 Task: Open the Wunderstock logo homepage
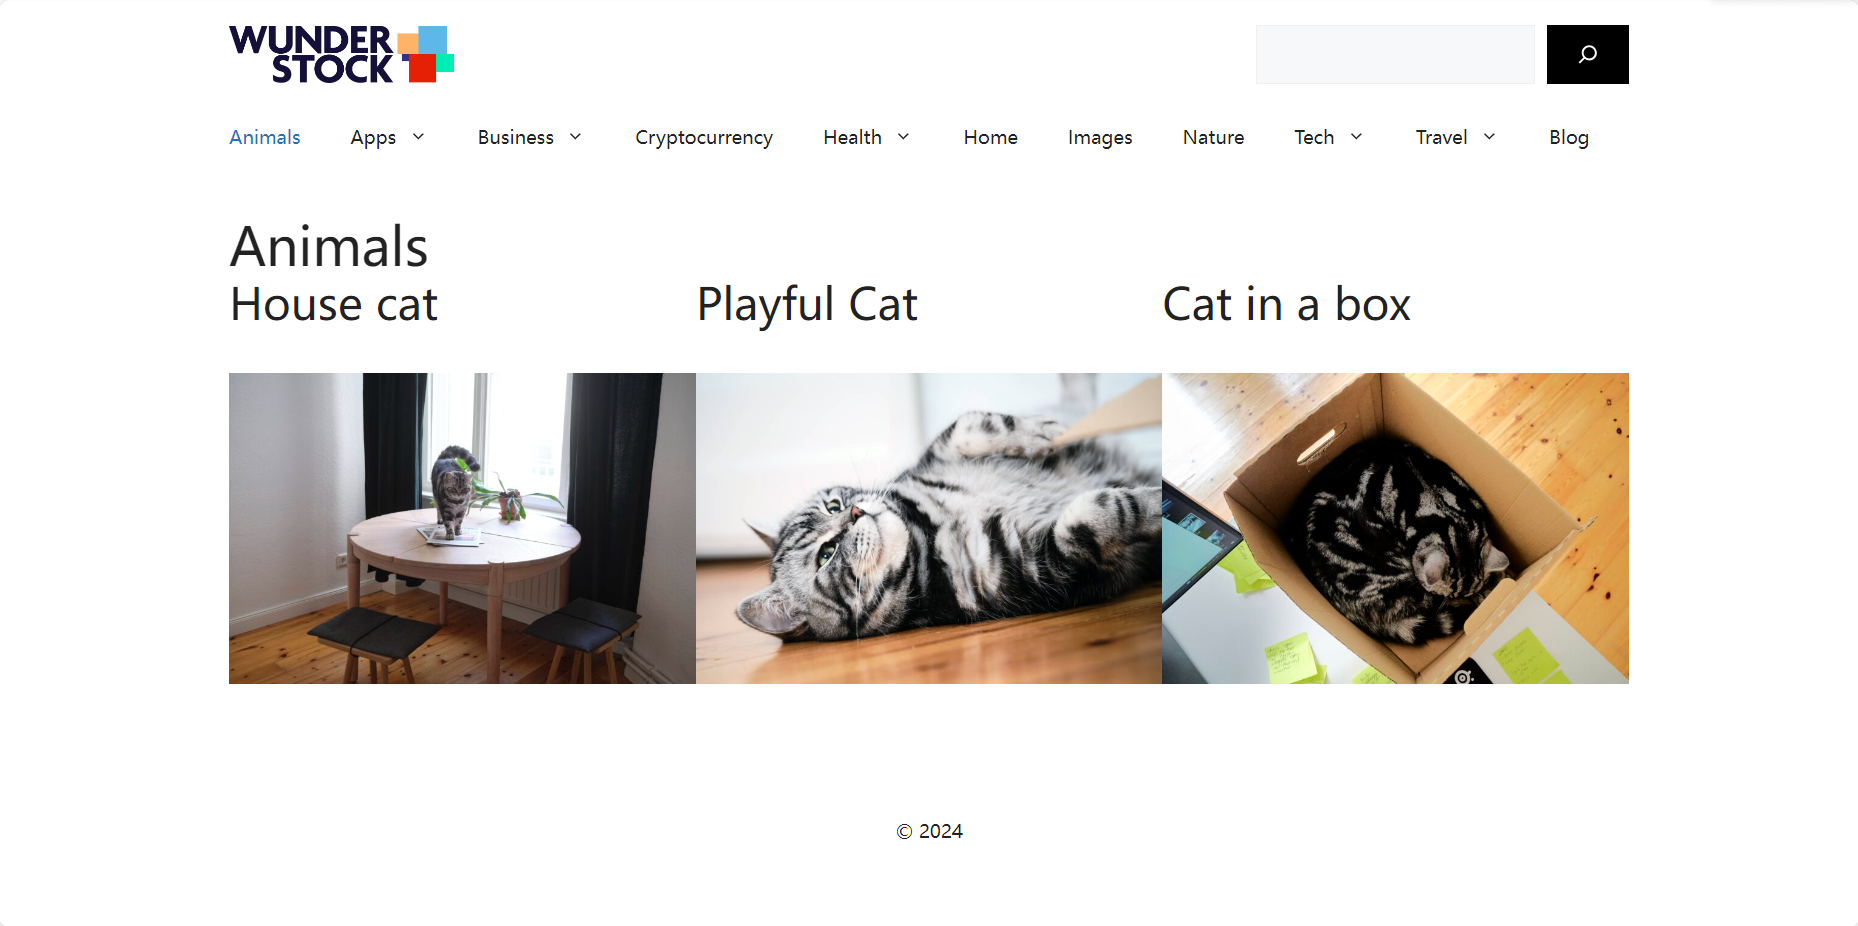[341, 54]
